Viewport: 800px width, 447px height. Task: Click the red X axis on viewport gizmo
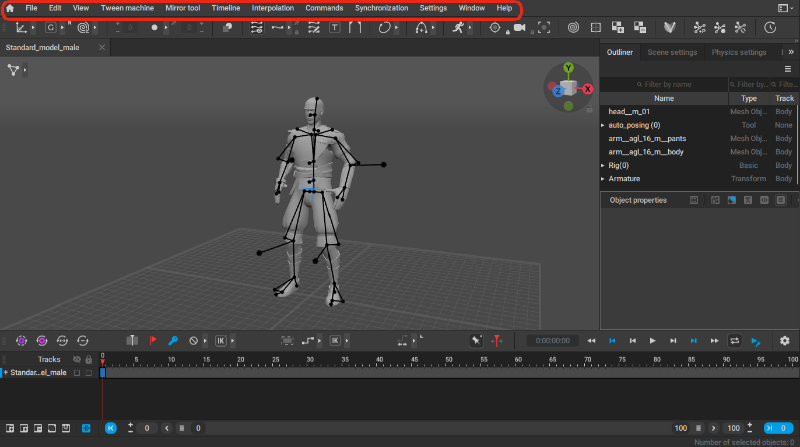pos(587,89)
